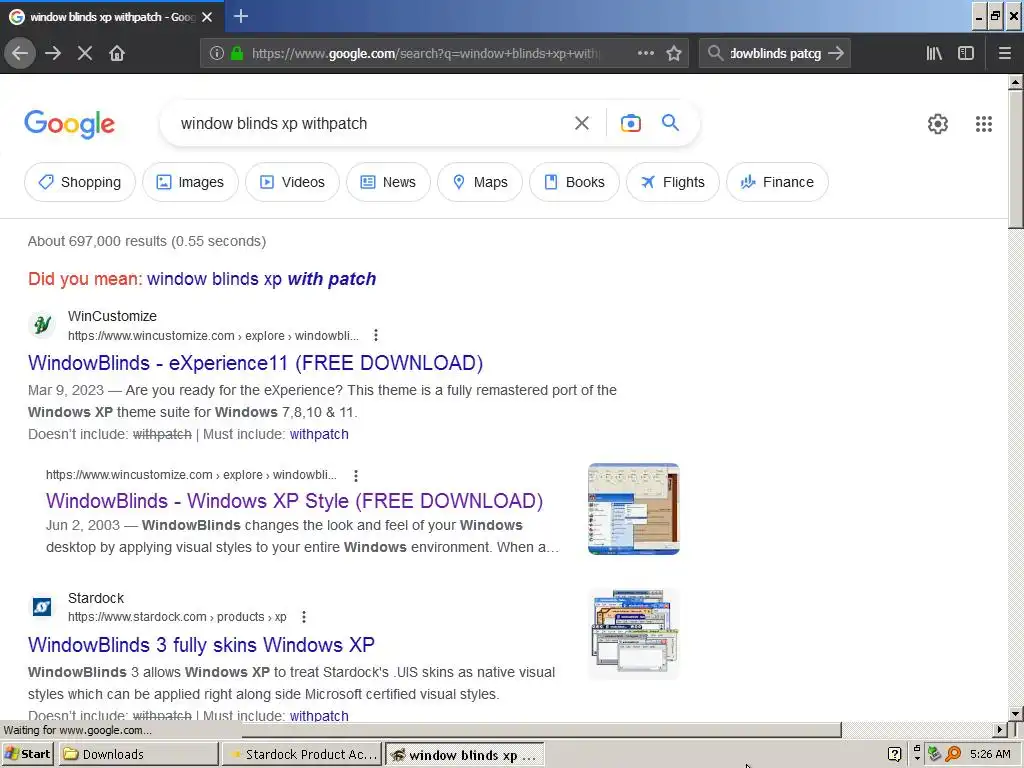
Task: Switch to Stardock Product Activation taskbar window
Action: 301,754
